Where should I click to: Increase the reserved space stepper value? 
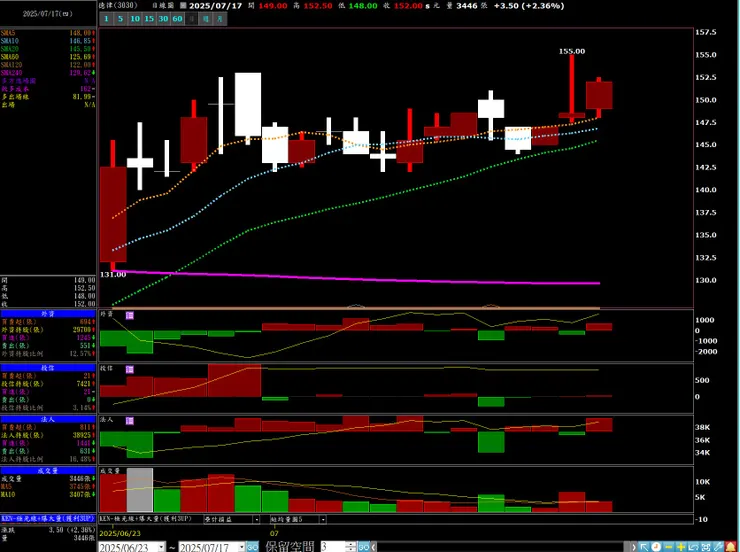click(351, 544)
